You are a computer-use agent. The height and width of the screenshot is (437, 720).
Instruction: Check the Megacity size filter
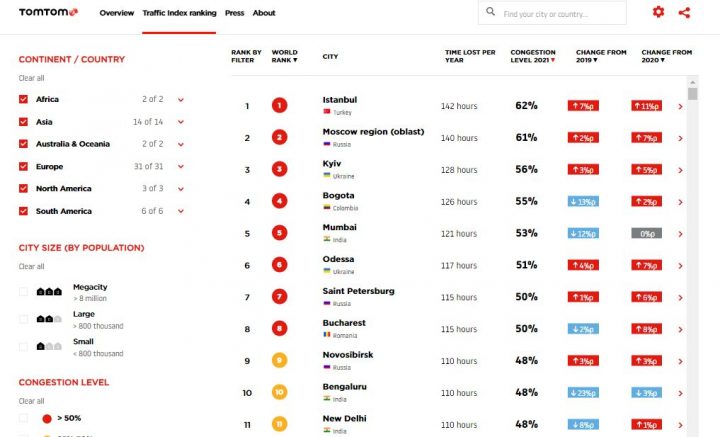point(23,292)
